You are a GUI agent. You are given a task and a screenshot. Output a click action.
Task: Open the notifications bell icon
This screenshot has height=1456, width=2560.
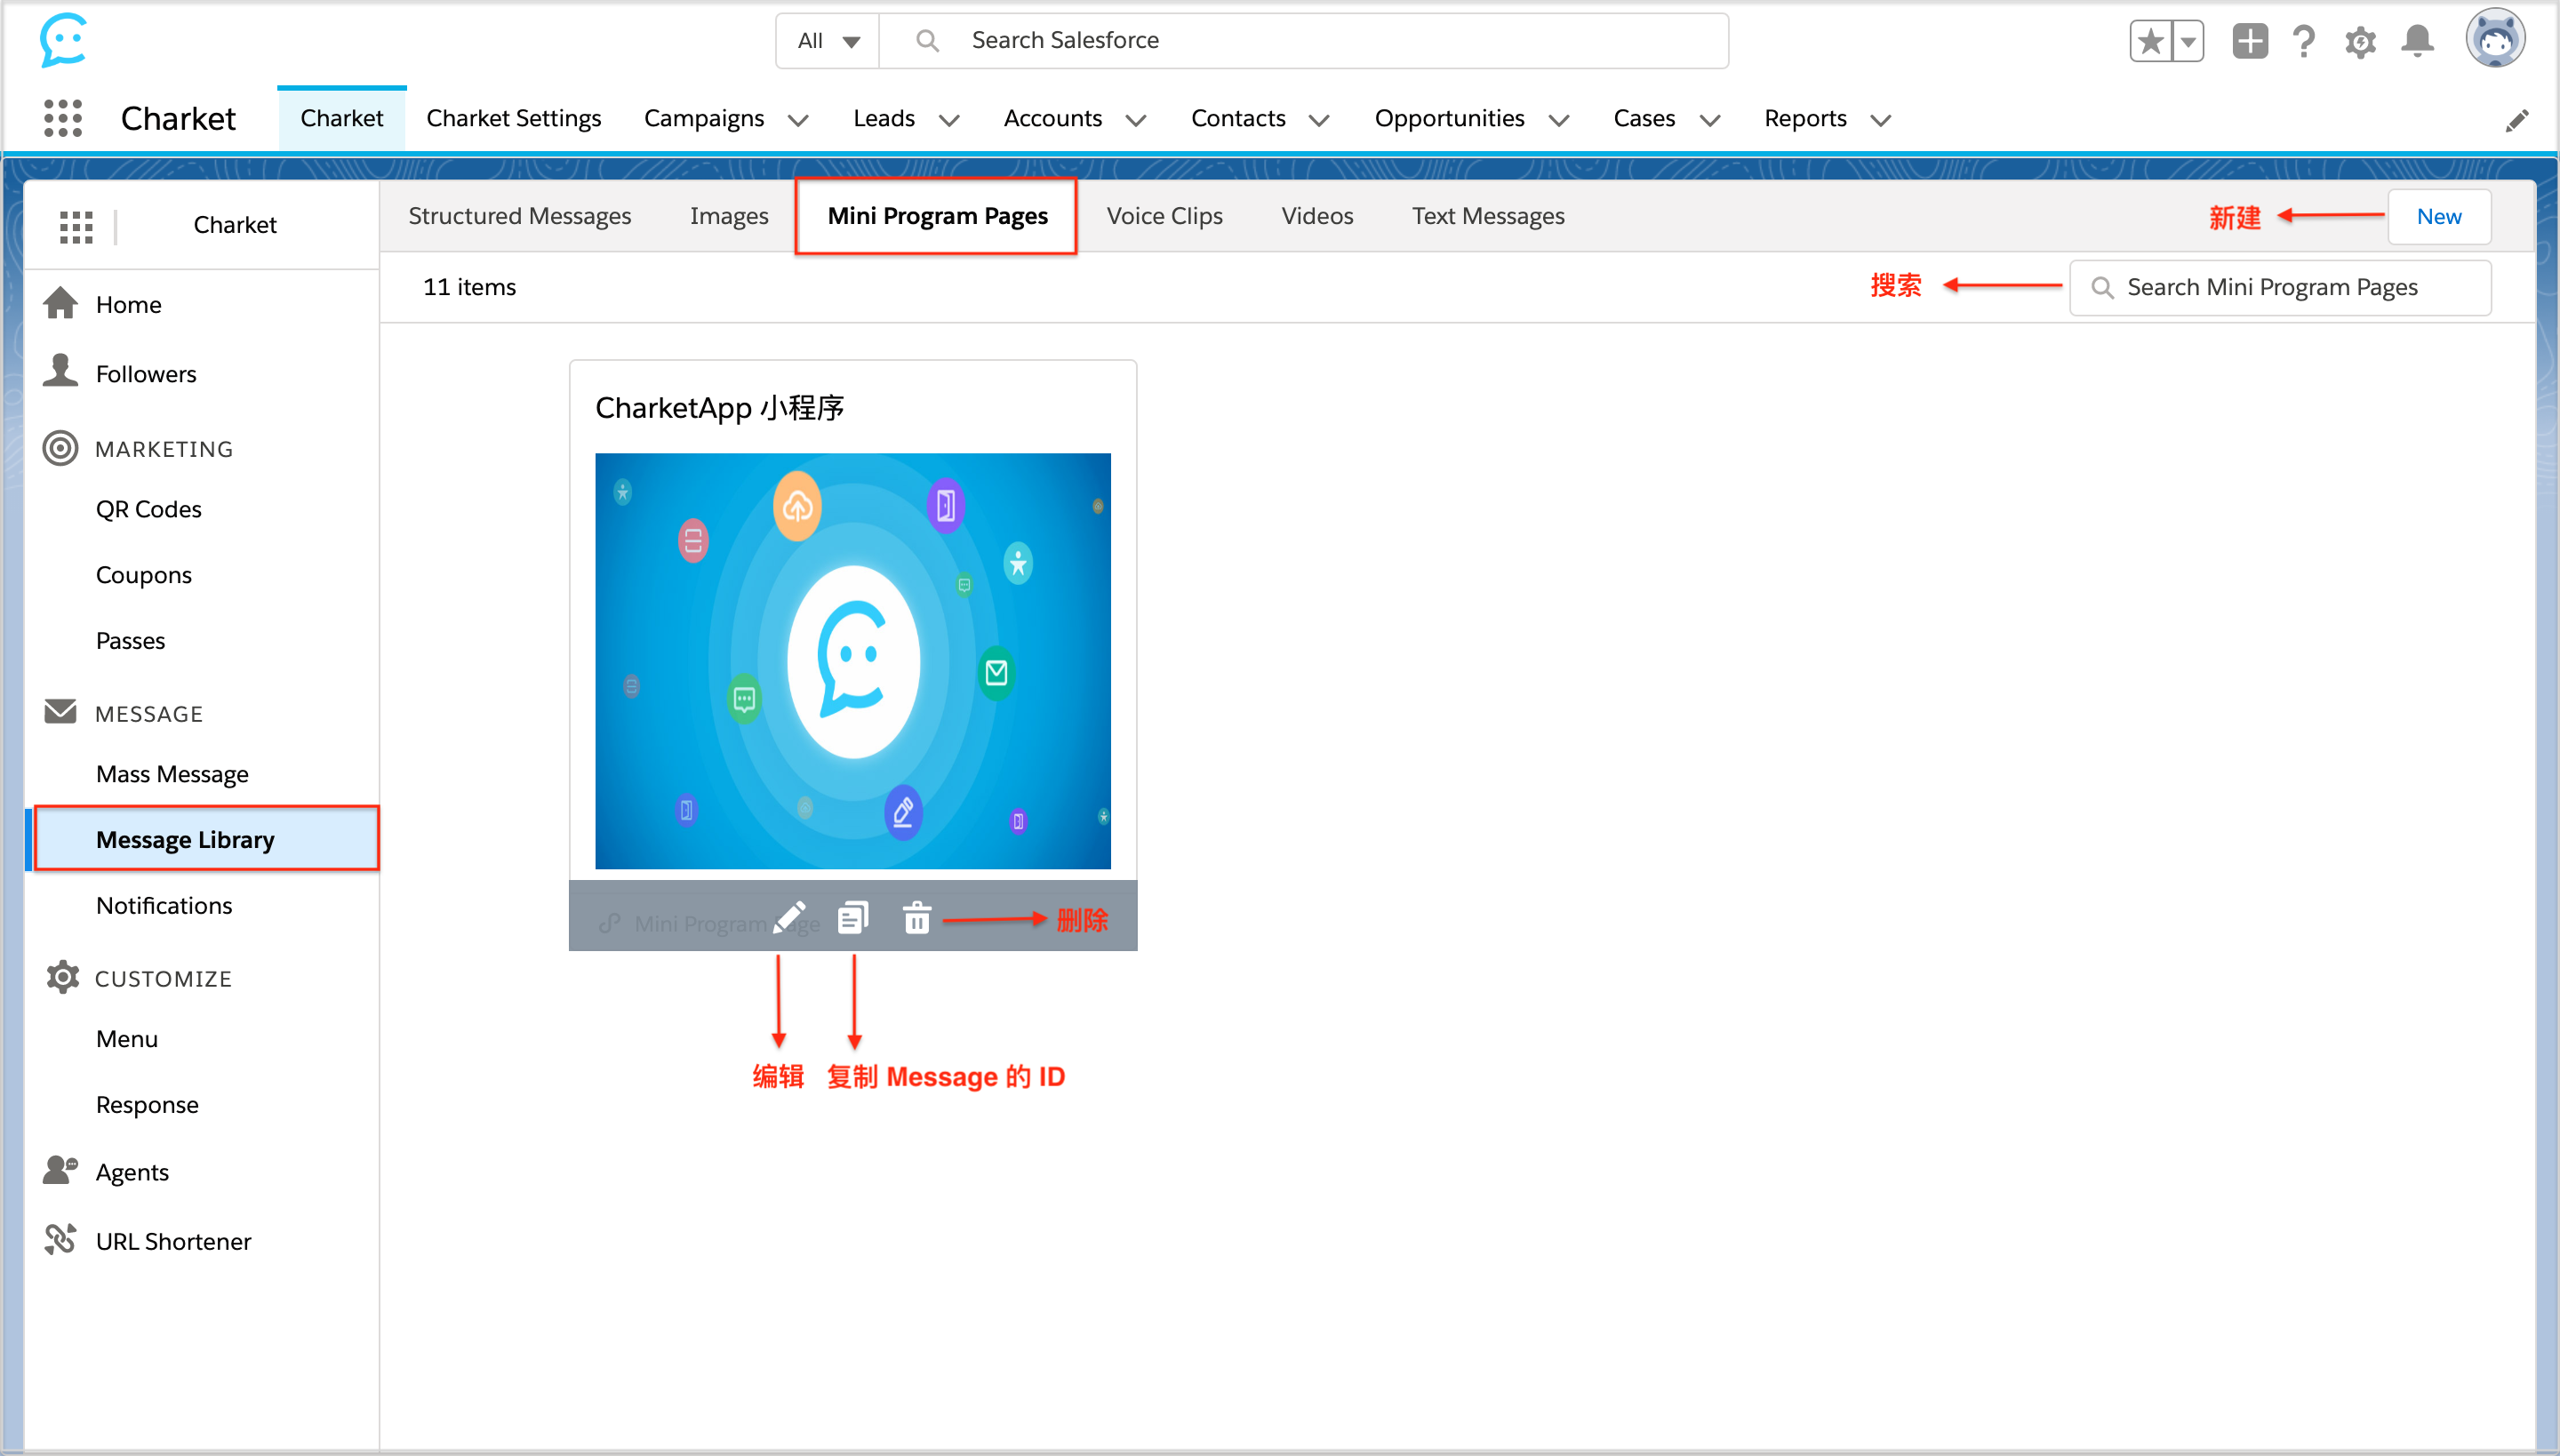pyautogui.click(x=2418, y=41)
